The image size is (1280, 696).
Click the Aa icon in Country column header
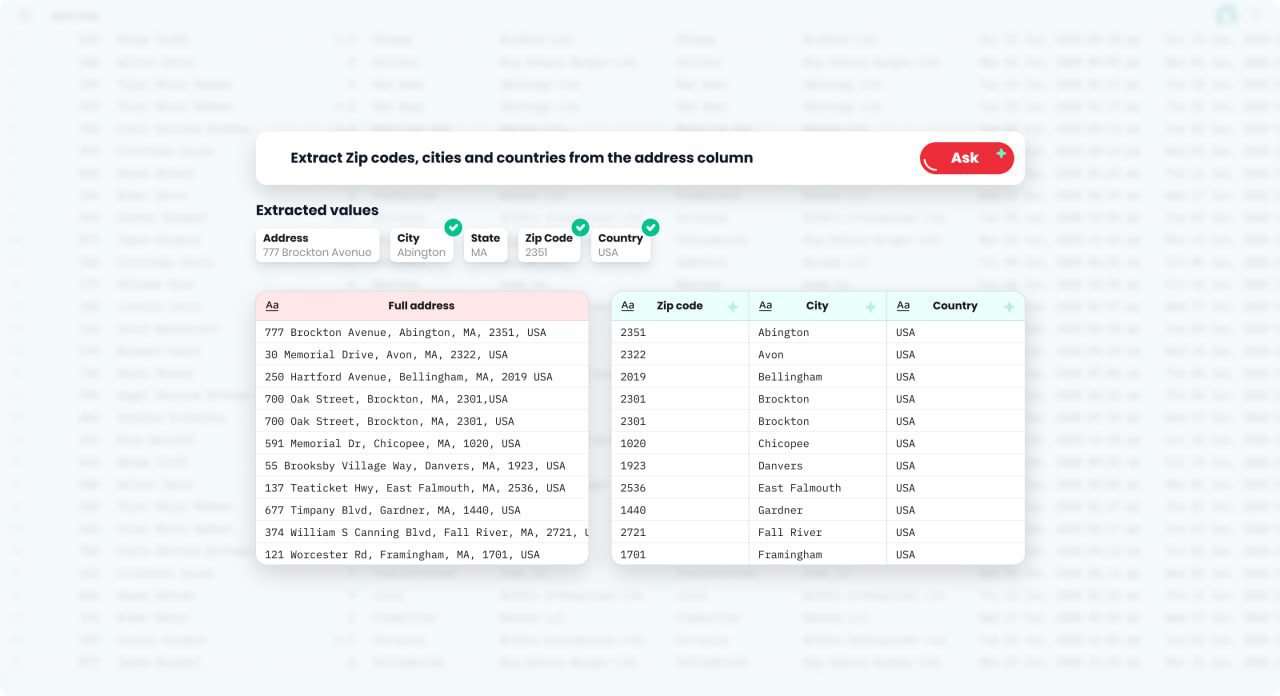click(x=903, y=306)
